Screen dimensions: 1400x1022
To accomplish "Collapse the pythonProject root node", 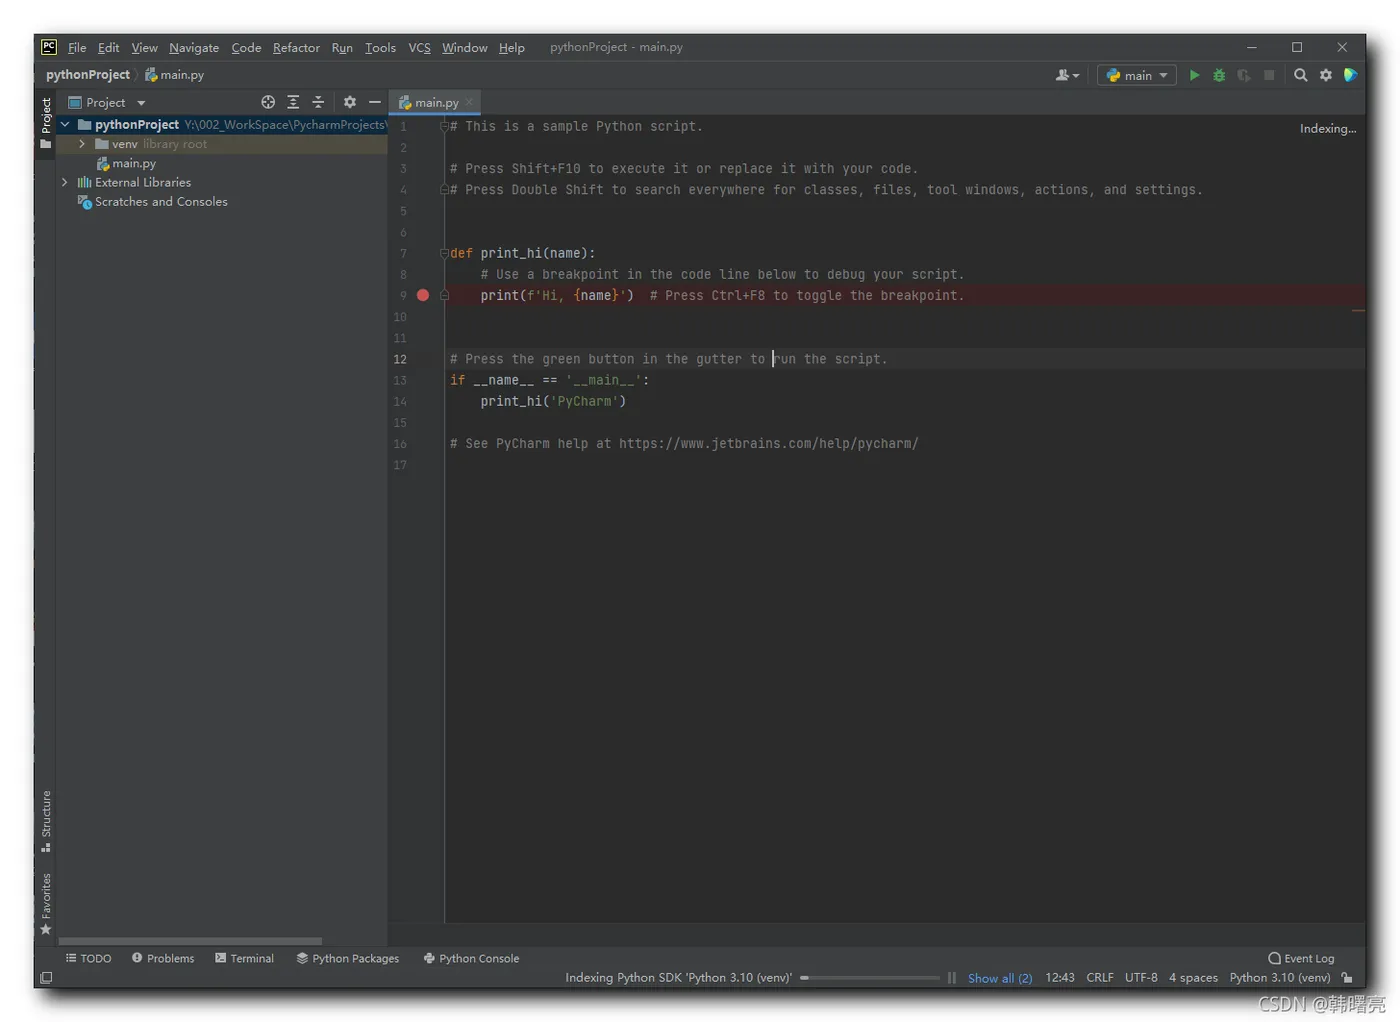I will [x=65, y=125].
